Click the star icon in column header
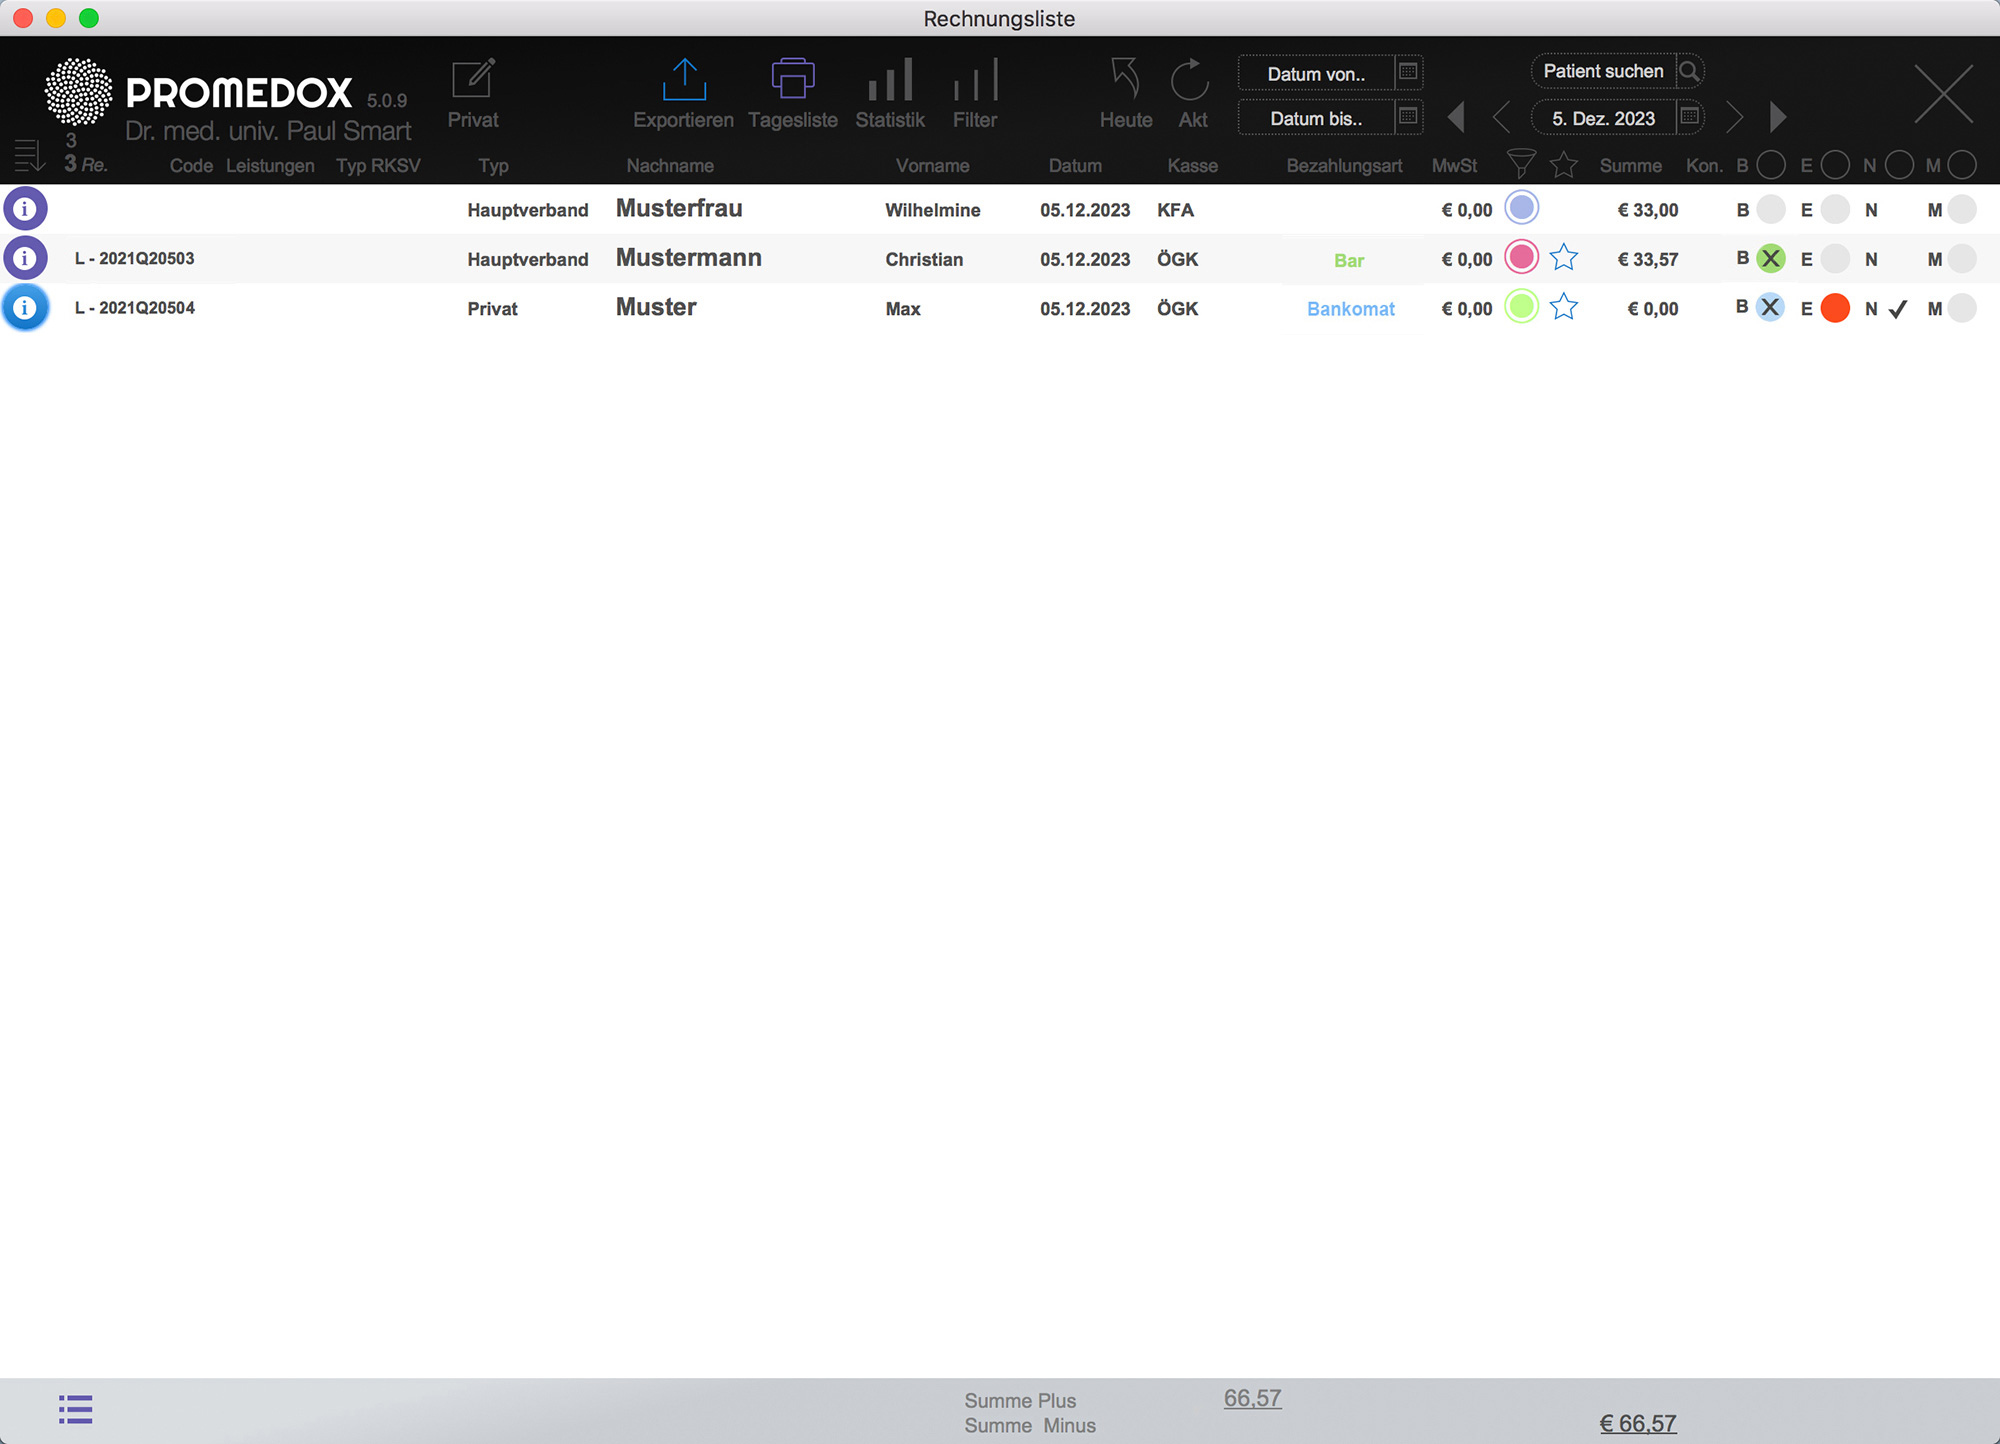The height and width of the screenshot is (1444, 2000). (x=1564, y=164)
